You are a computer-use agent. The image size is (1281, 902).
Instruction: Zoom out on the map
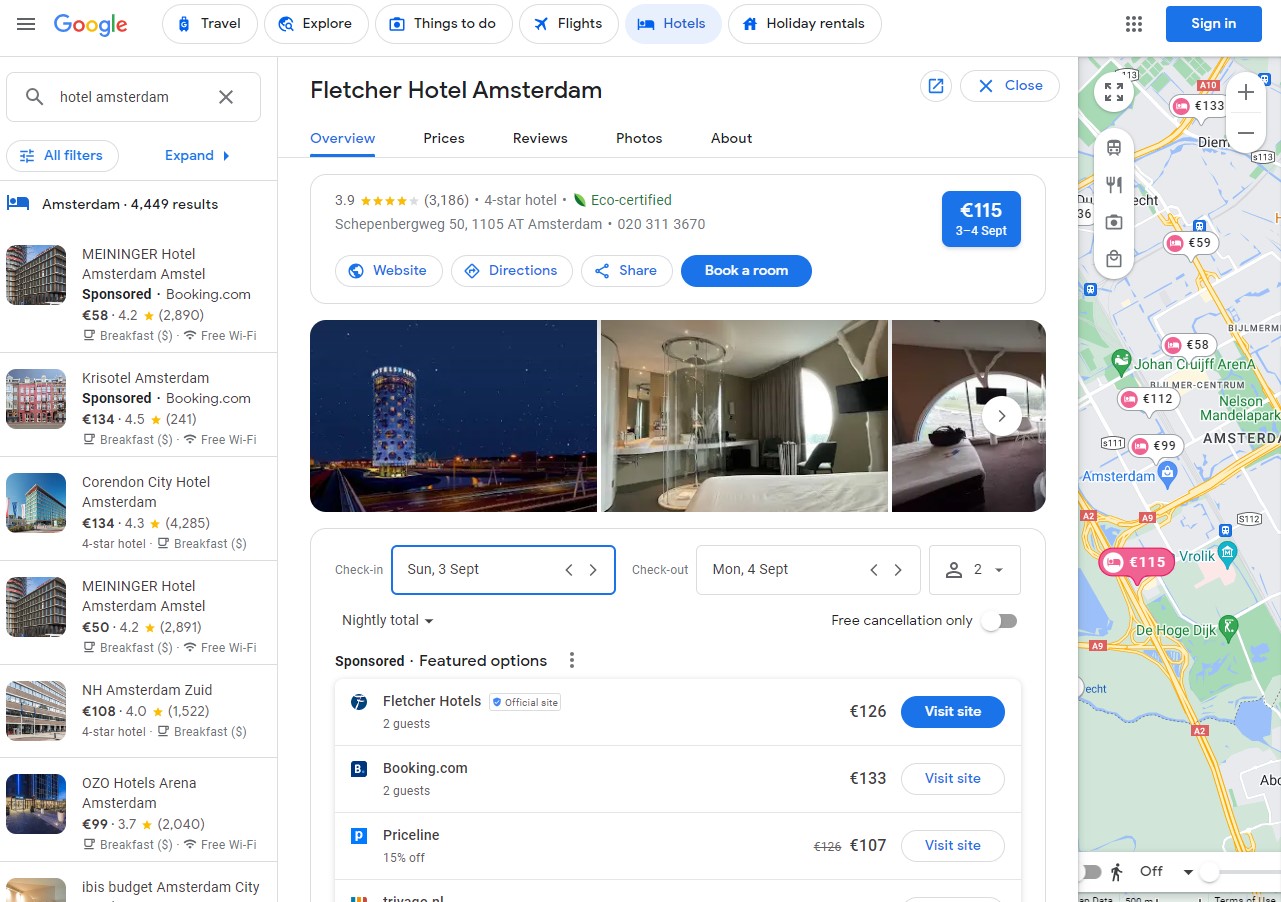pos(1246,132)
